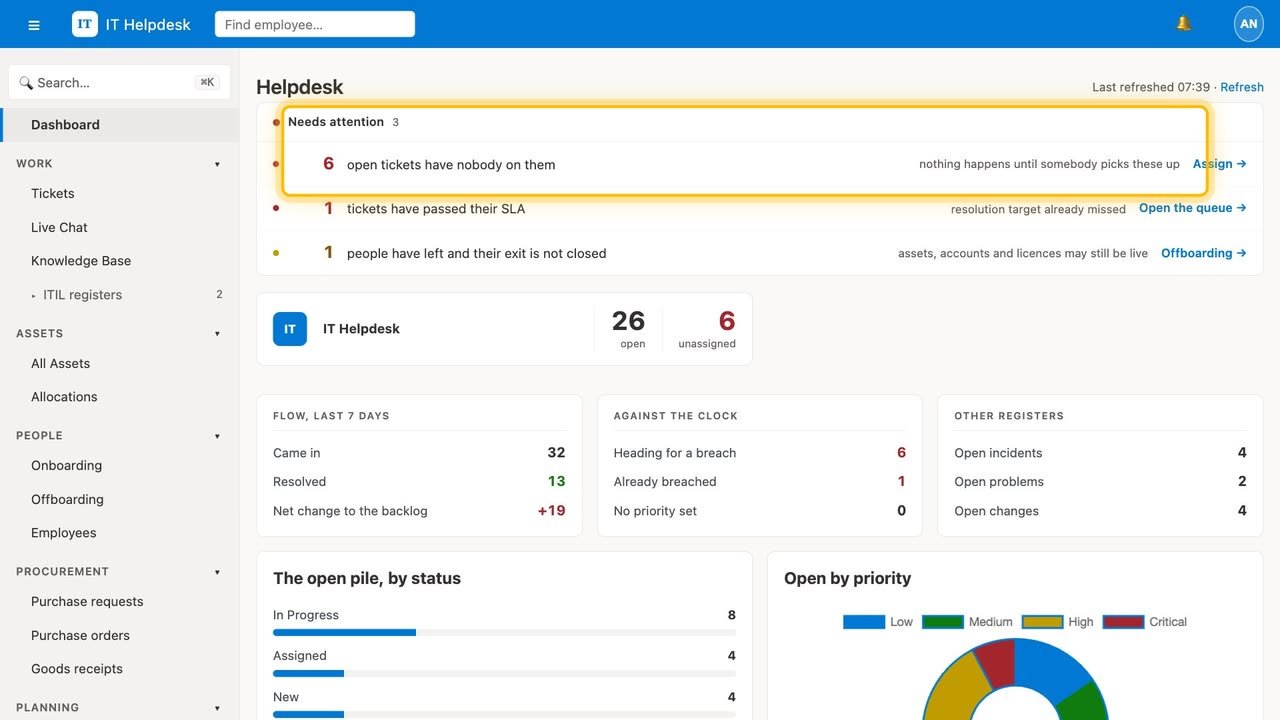
Task: Click the Refresh link
Action: click(x=1242, y=87)
